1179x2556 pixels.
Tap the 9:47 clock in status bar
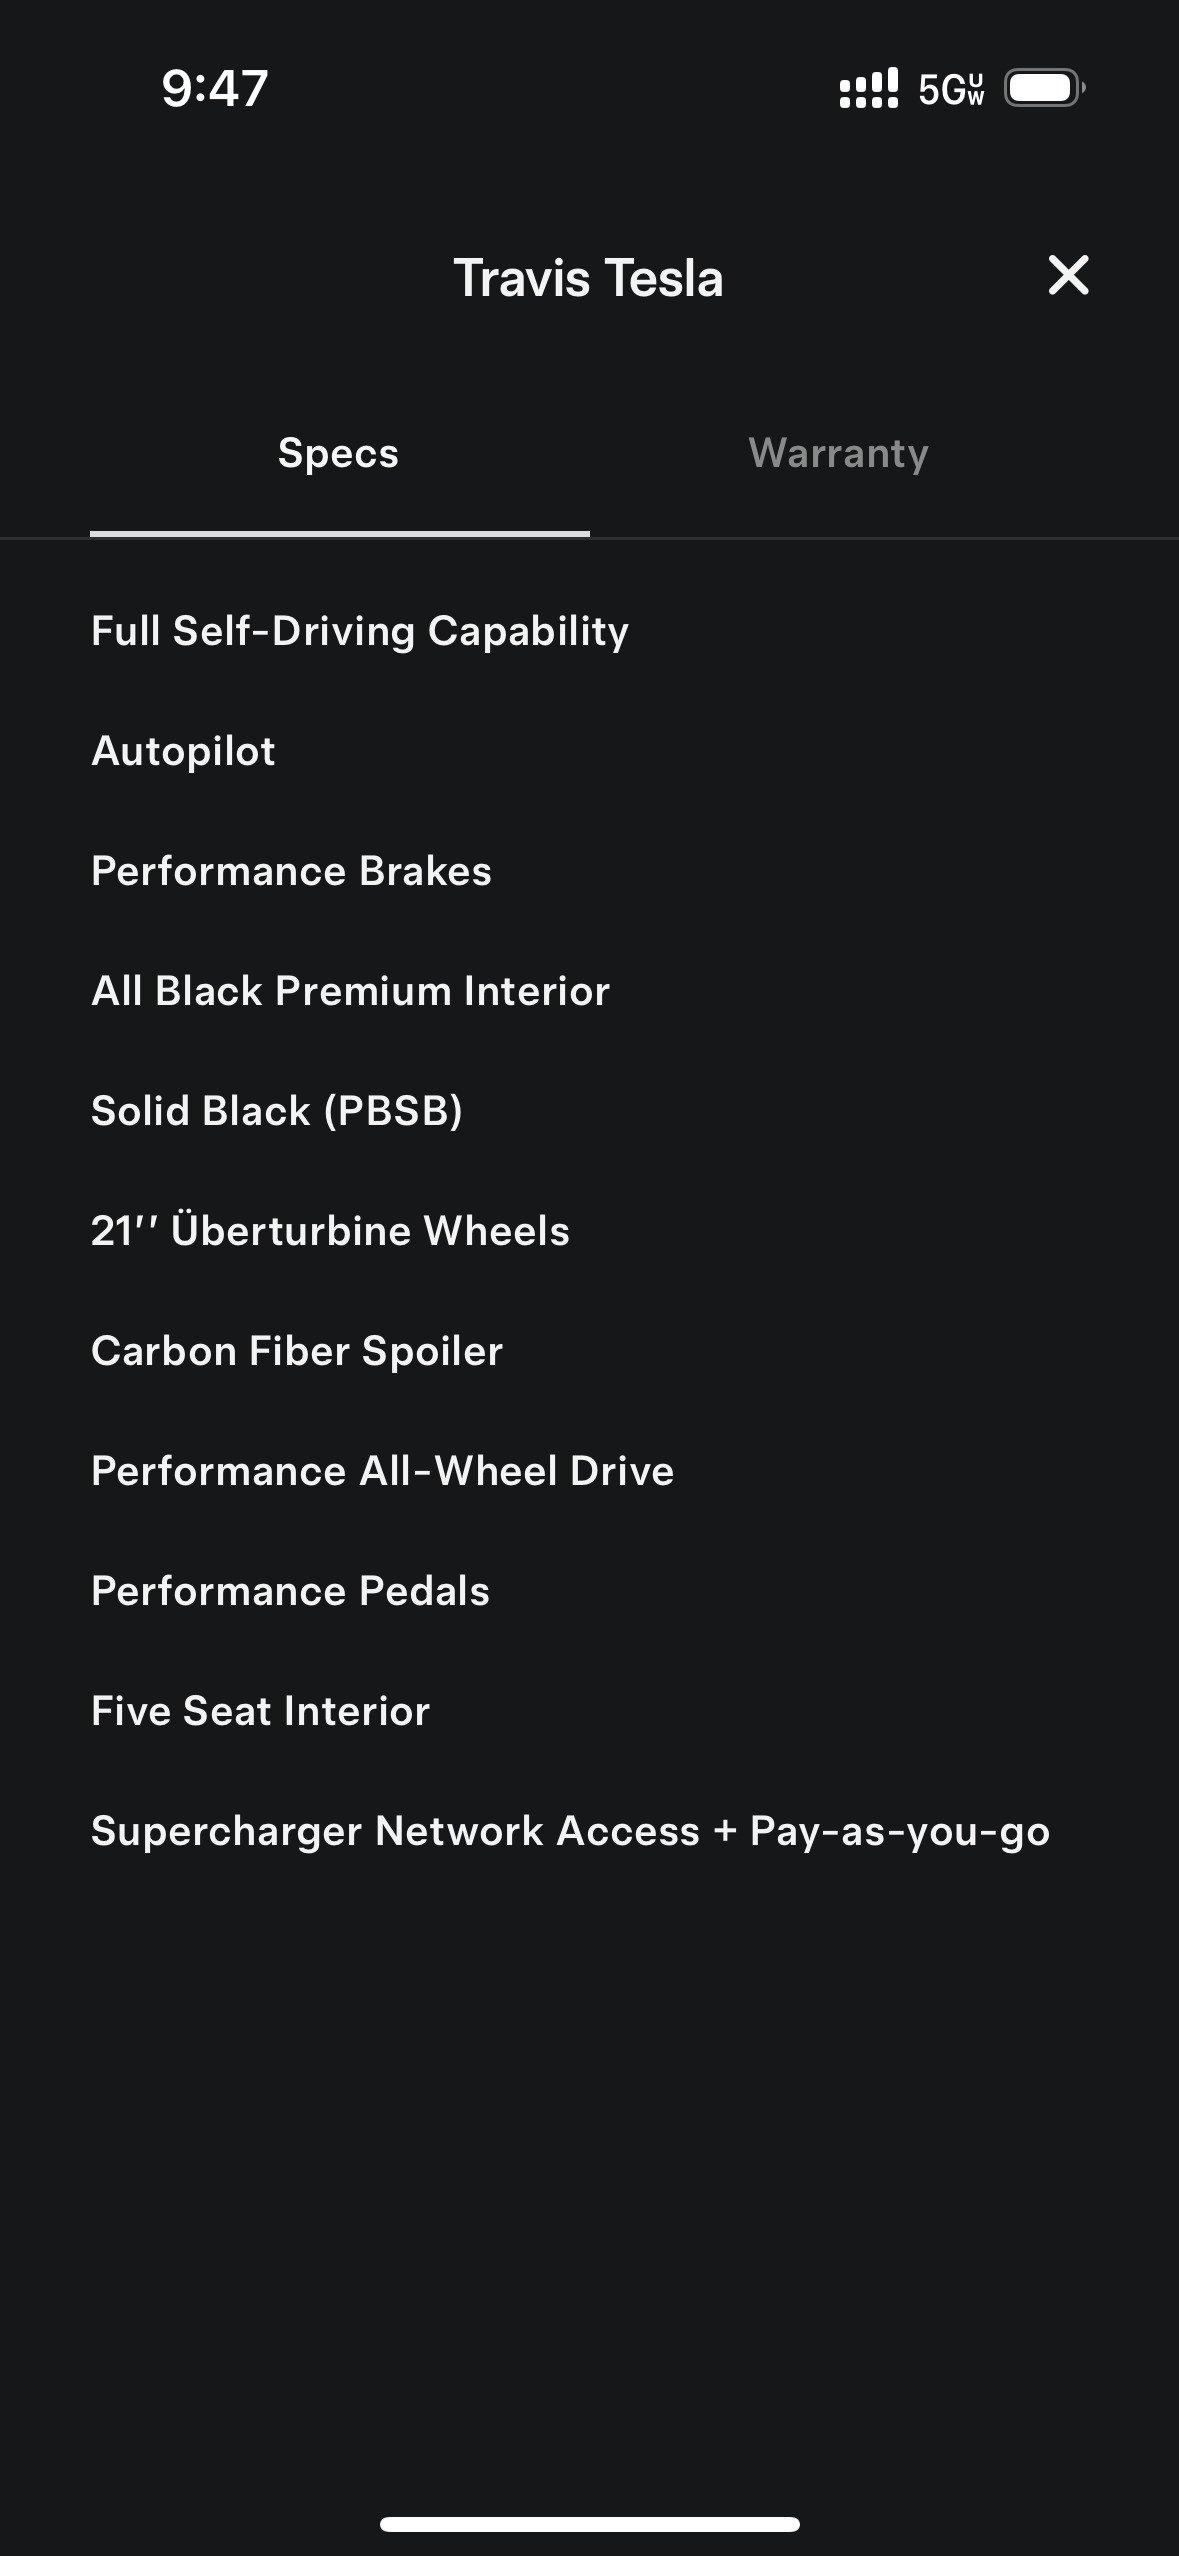click(x=214, y=88)
